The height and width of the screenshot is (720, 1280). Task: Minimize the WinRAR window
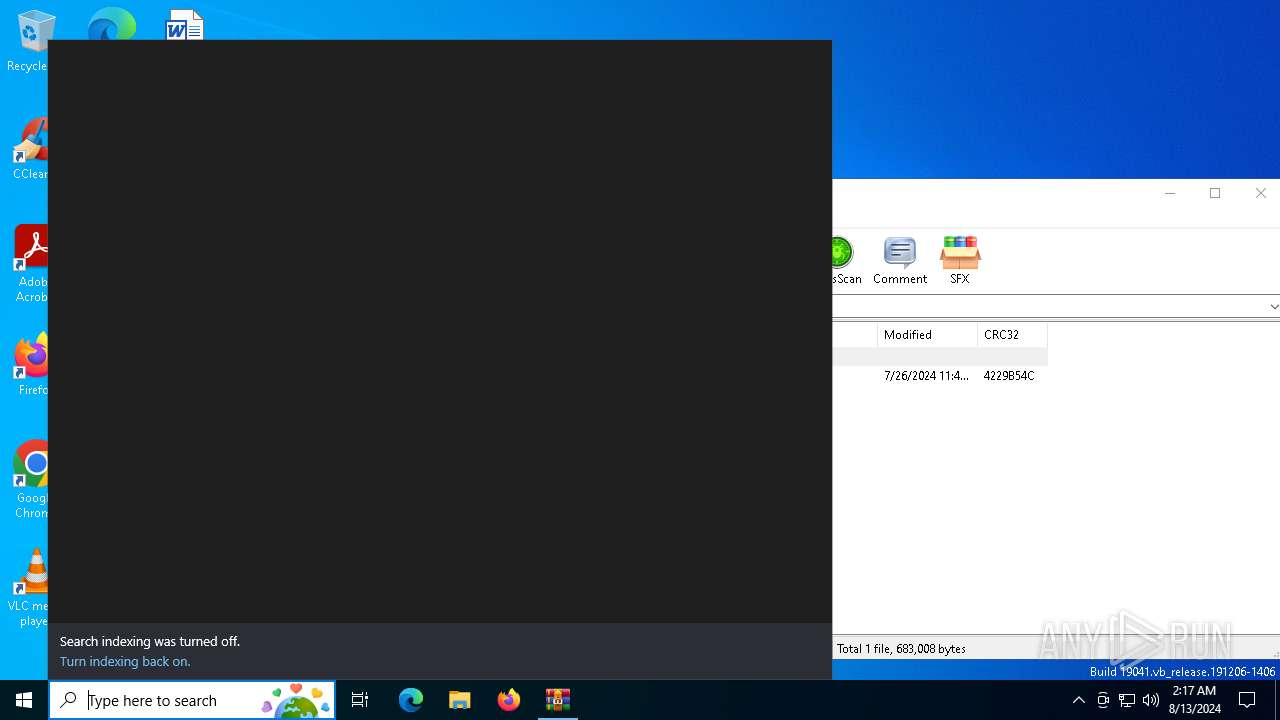(1170, 193)
